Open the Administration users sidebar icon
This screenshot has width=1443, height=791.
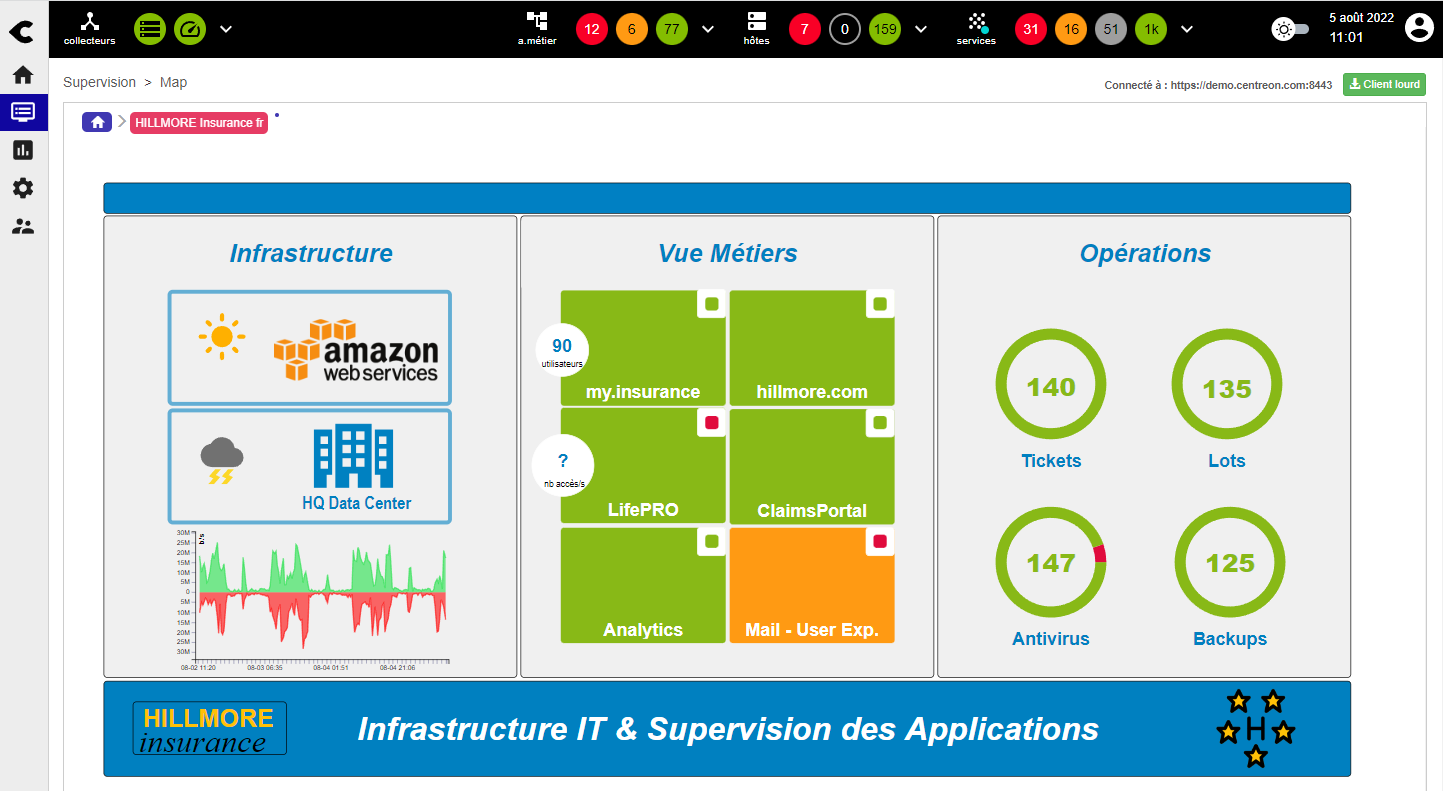[x=22, y=227]
